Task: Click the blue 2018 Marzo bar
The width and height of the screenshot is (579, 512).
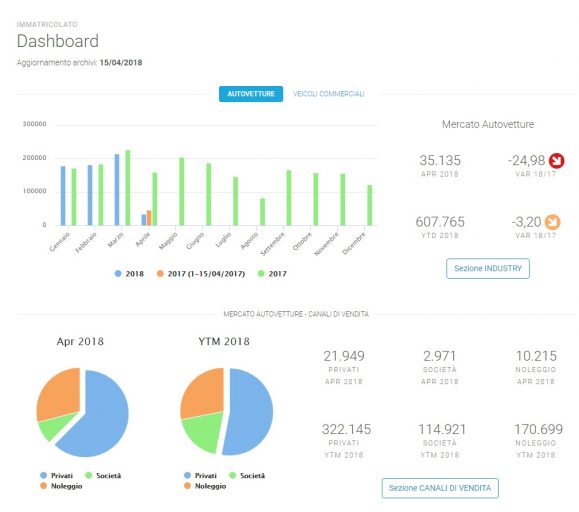Action: (x=117, y=190)
